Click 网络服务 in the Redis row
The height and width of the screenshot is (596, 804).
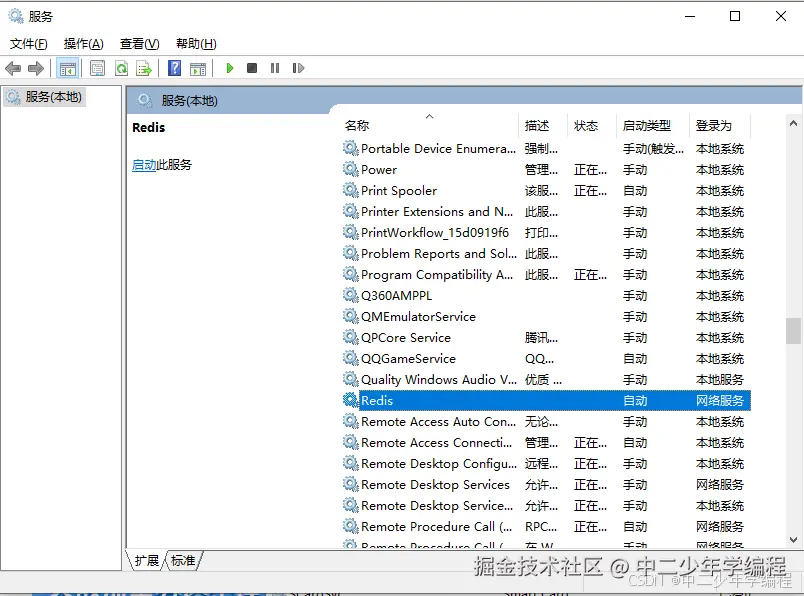pos(719,401)
